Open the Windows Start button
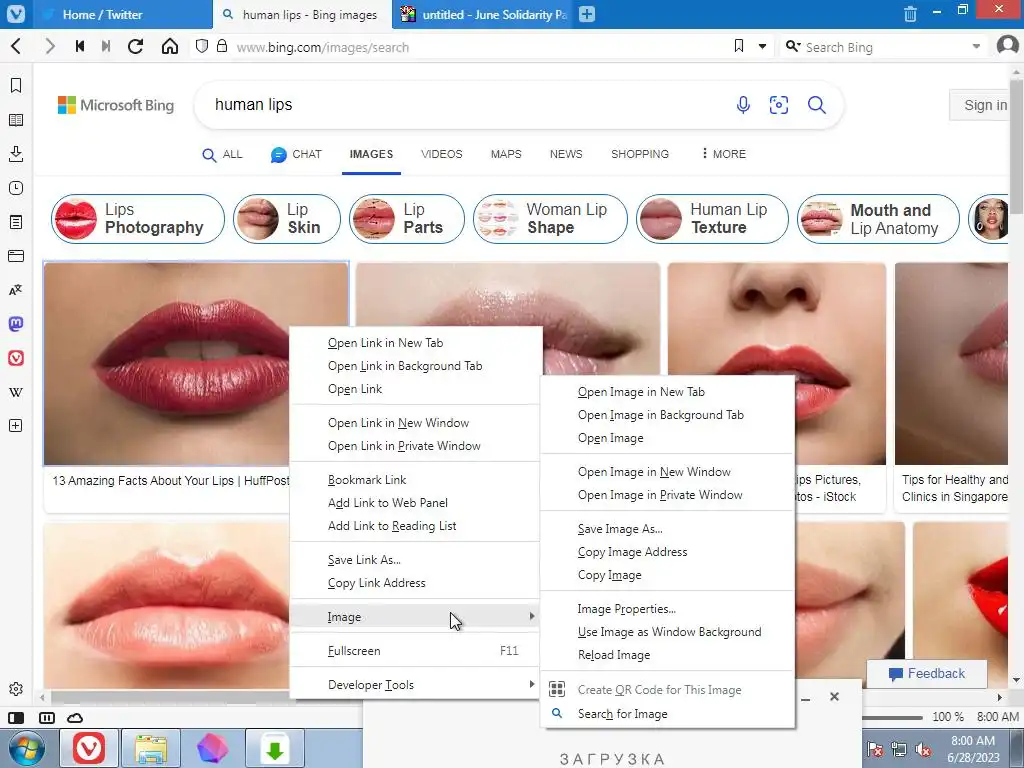Viewport: 1024px width, 768px height. point(25,748)
